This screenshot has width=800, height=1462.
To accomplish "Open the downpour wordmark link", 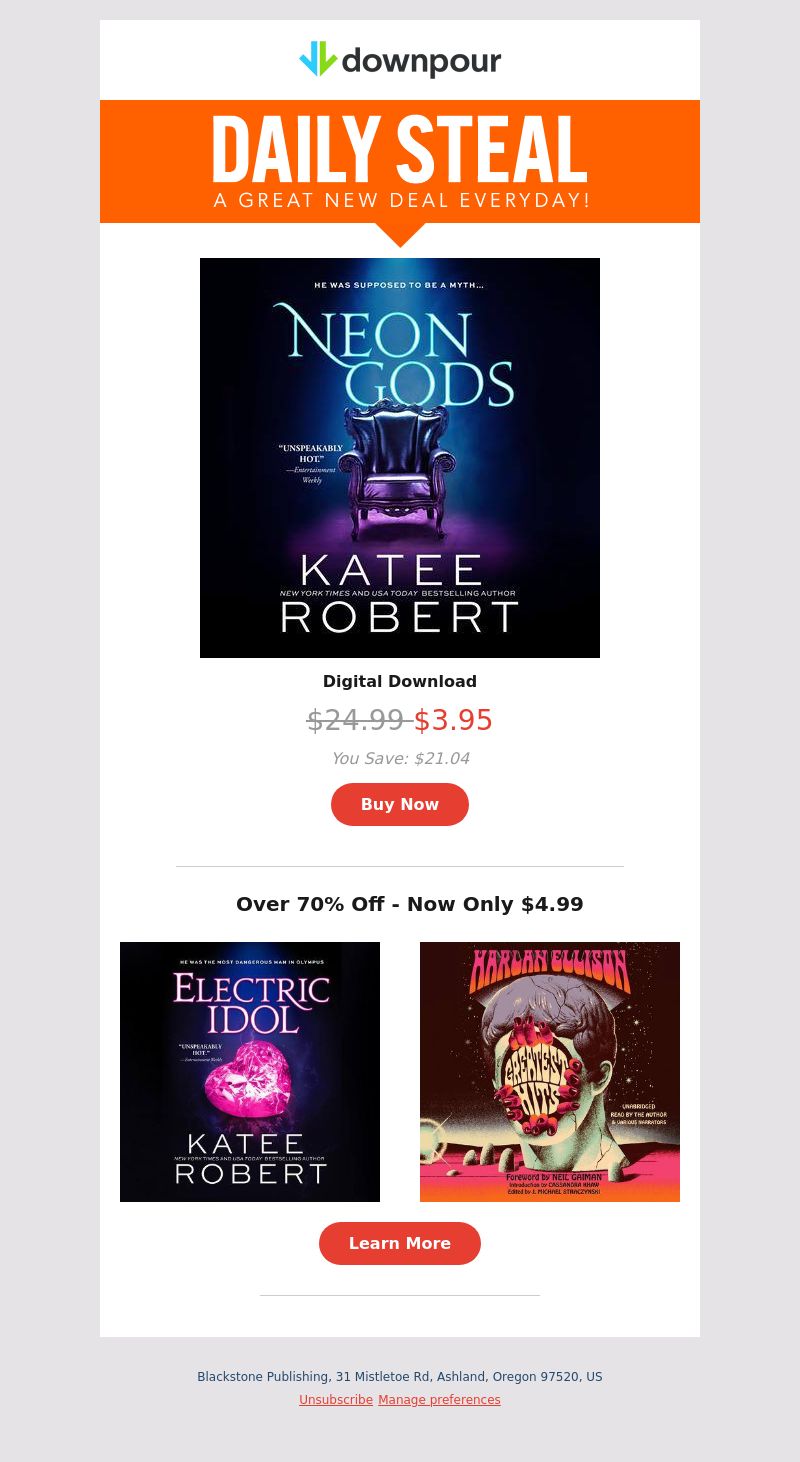I will [x=421, y=62].
